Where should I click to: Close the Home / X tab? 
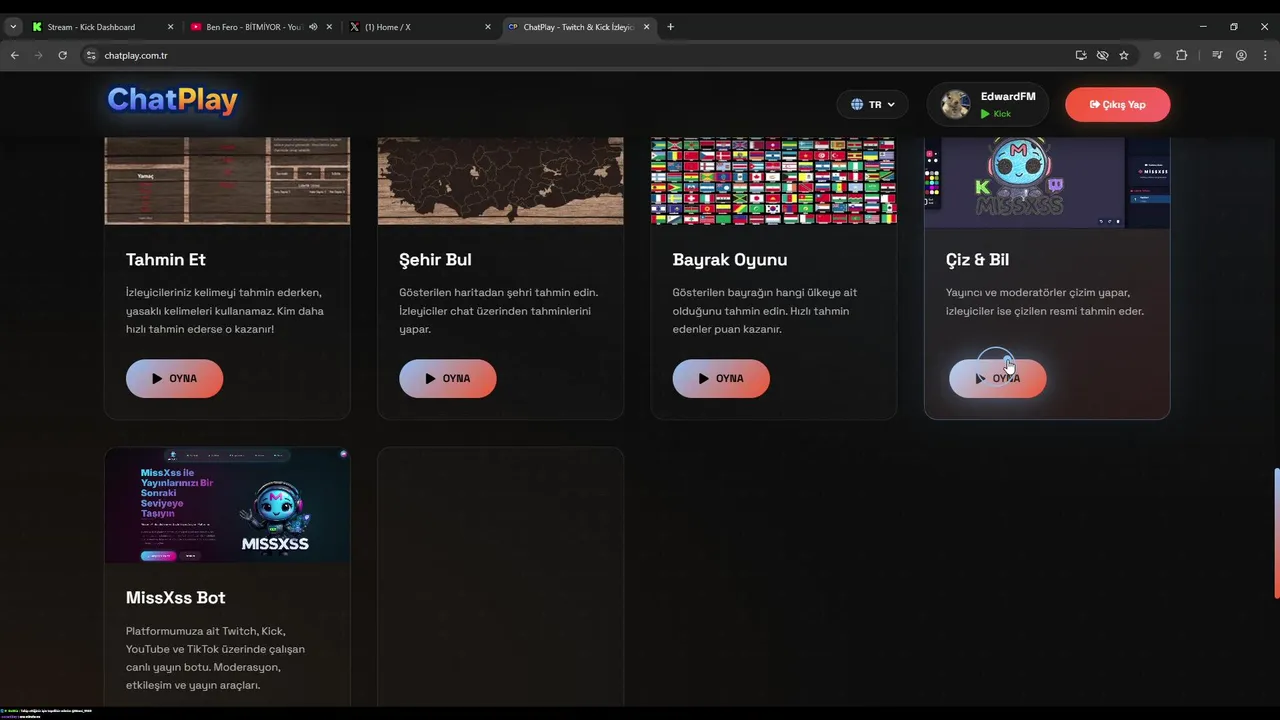pos(488,27)
